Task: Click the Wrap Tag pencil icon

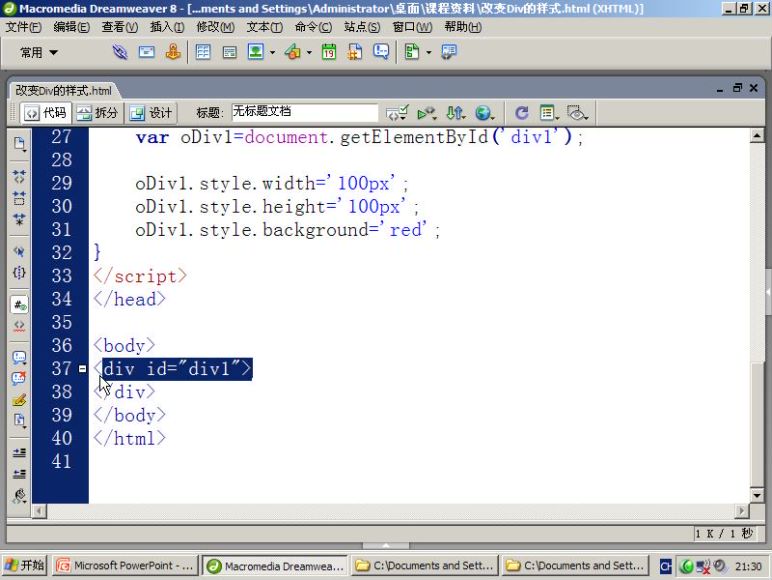Action: (19, 400)
